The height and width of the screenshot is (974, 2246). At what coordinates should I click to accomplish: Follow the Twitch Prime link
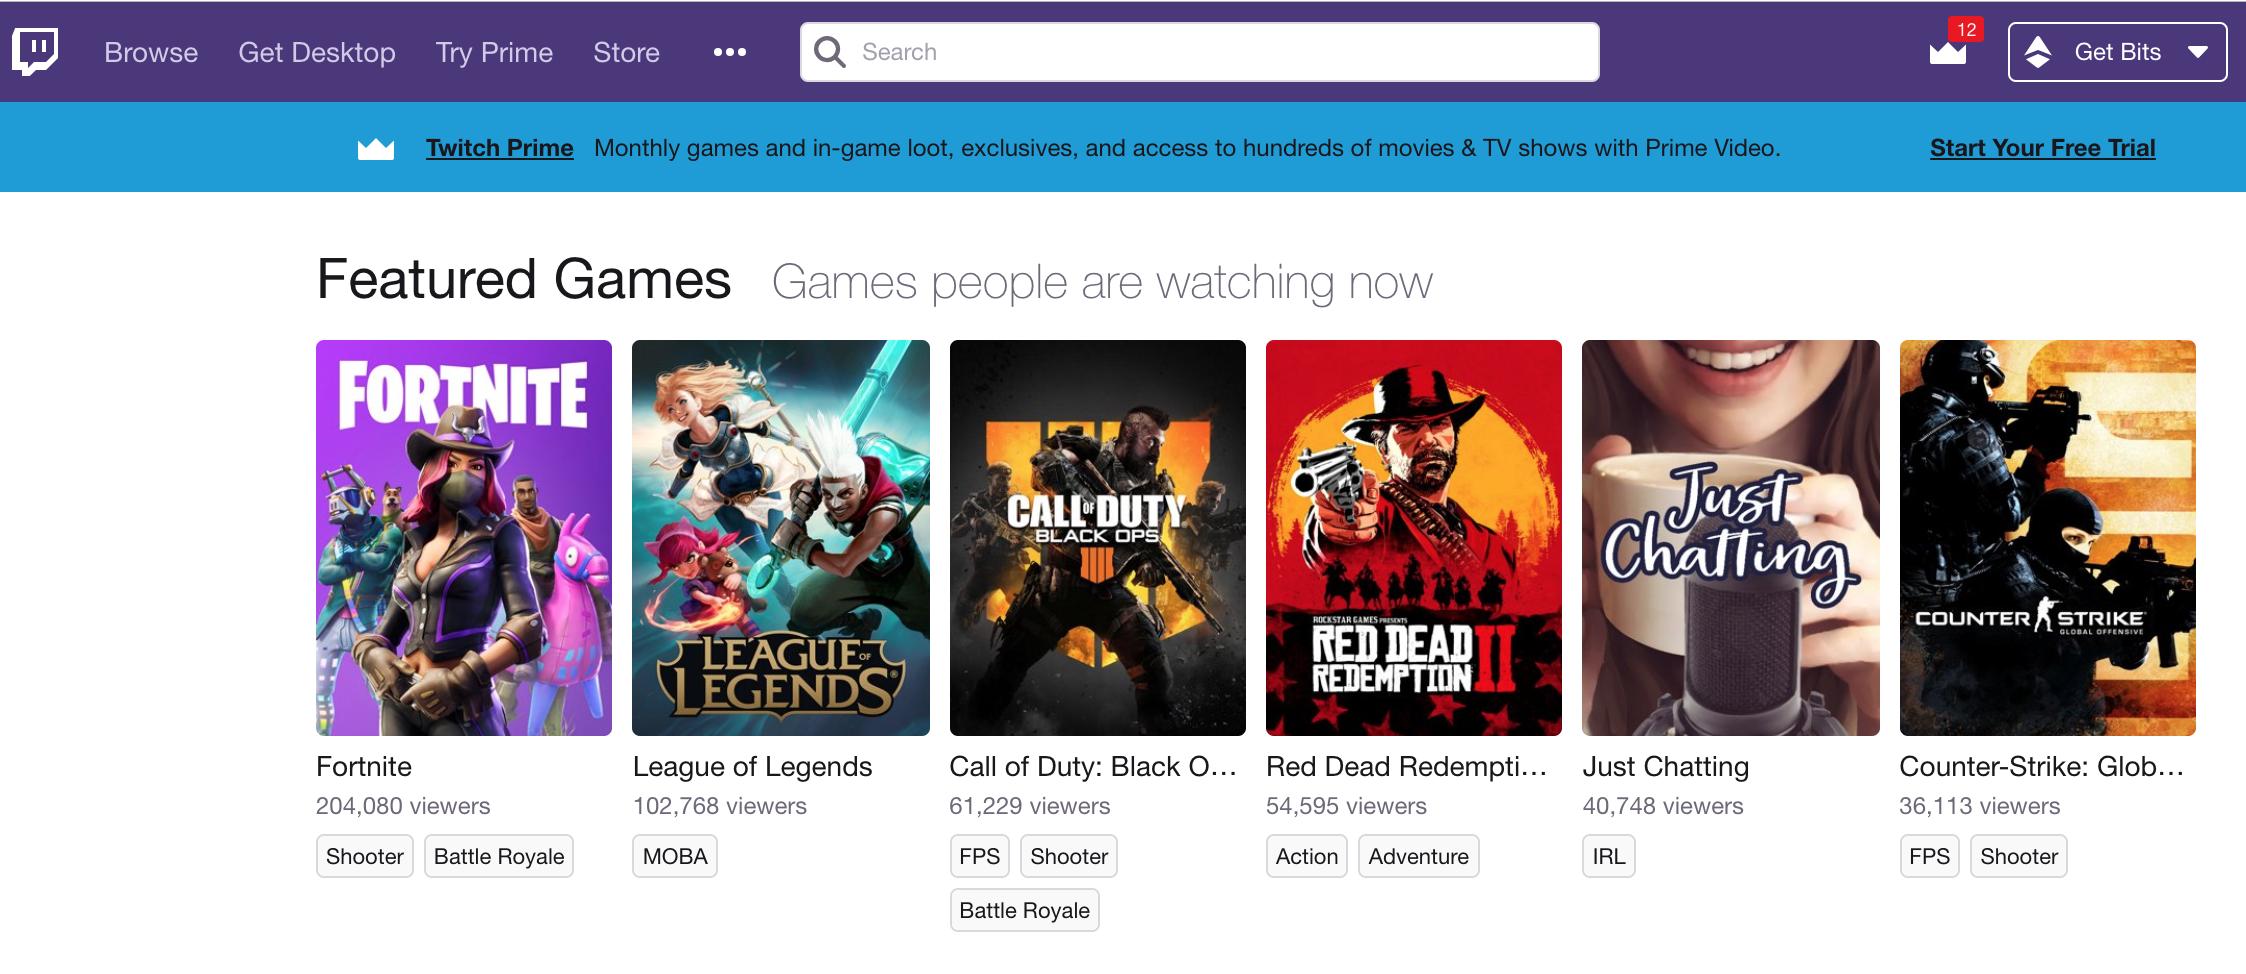(499, 148)
